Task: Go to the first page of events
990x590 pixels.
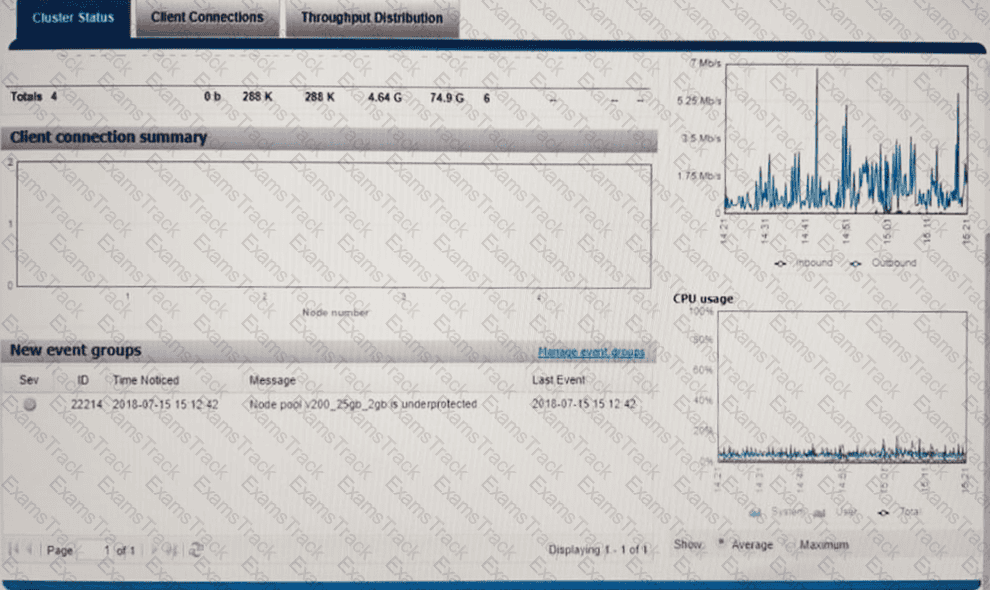Action: [x=15, y=549]
